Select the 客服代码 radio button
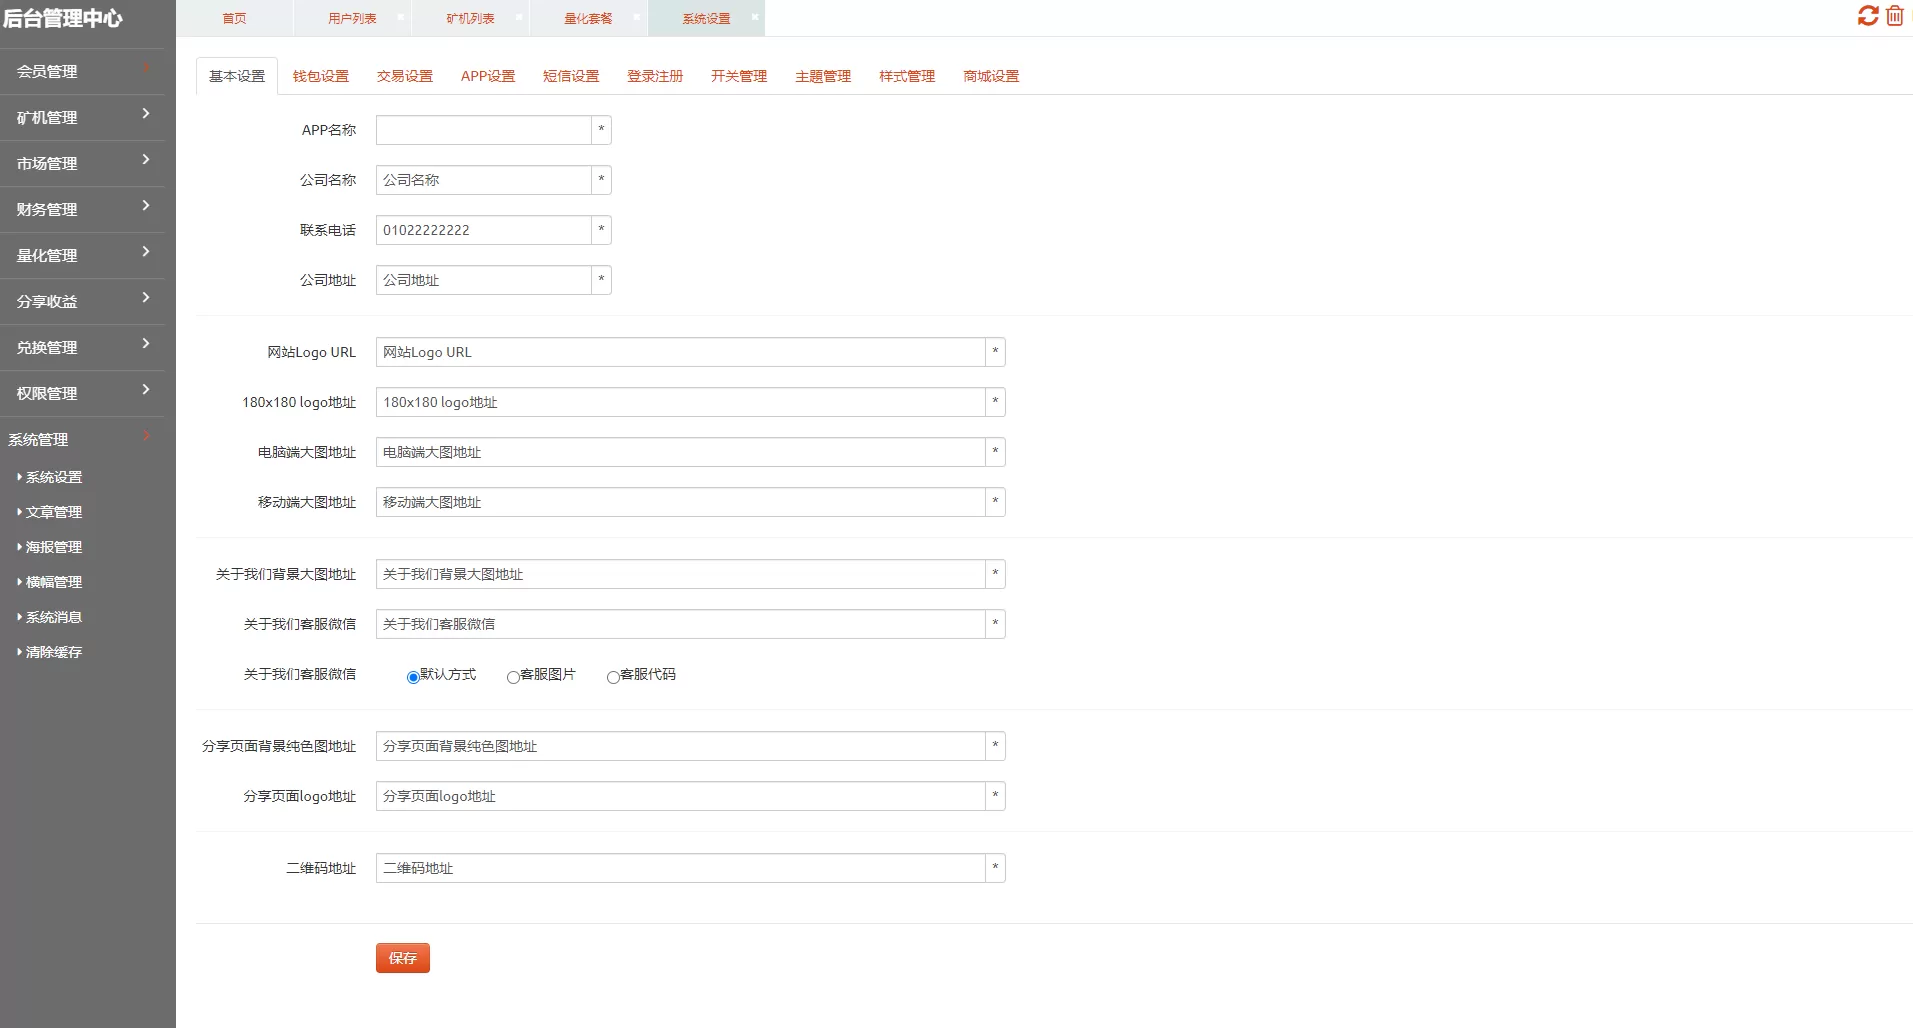 [x=612, y=677]
